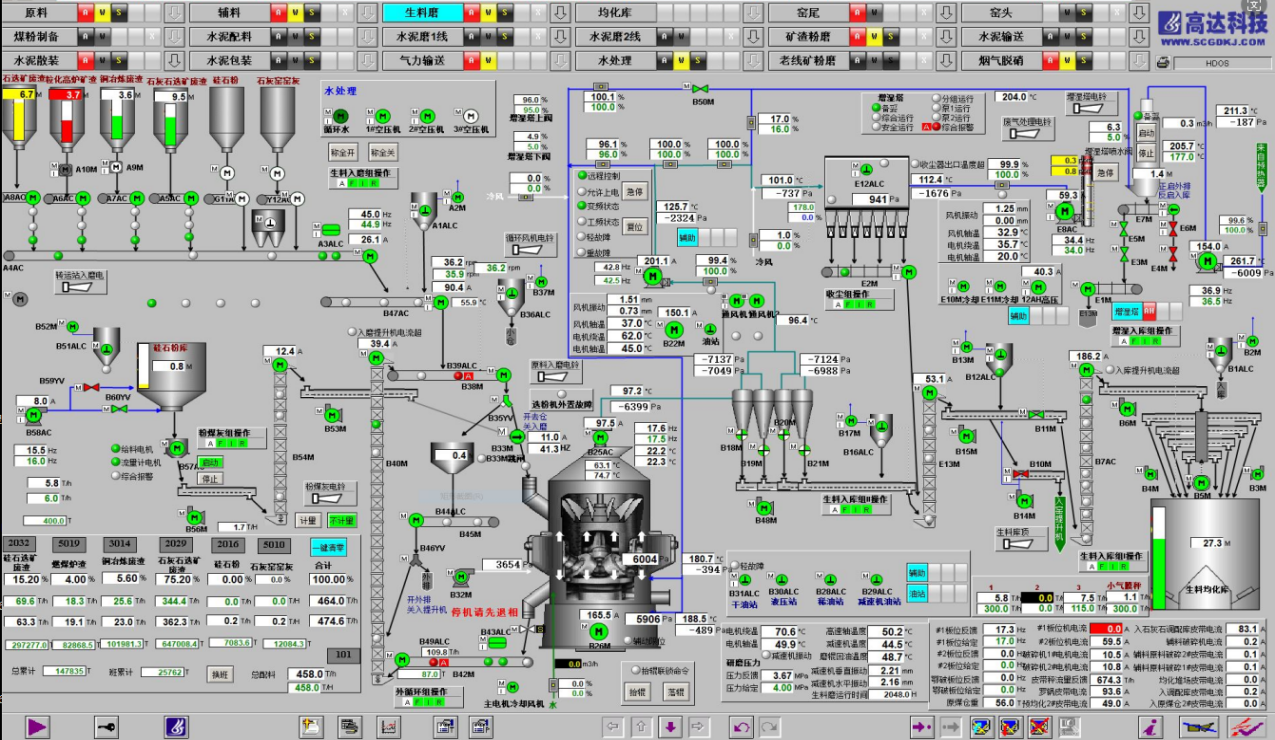Click the purple undo arrow in bottom toolbar
Viewport: 1275px width, 740px height.
click(741, 726)
